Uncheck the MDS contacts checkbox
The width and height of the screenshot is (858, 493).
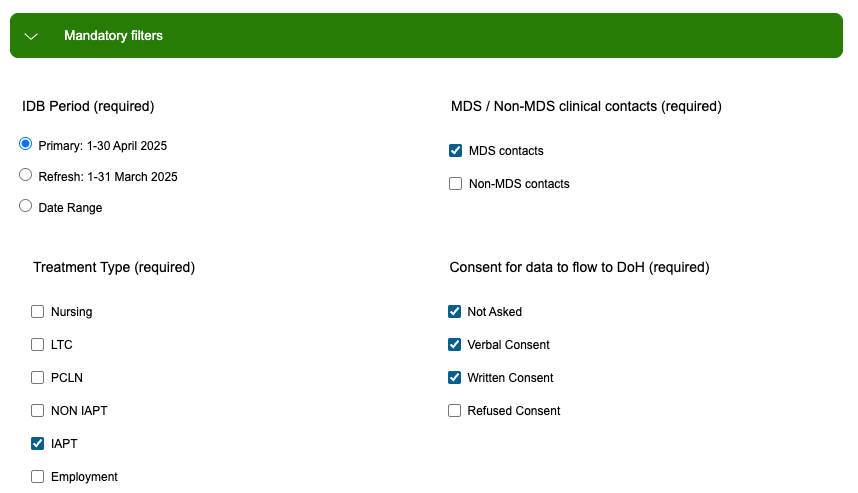click(x=456, y=151)
